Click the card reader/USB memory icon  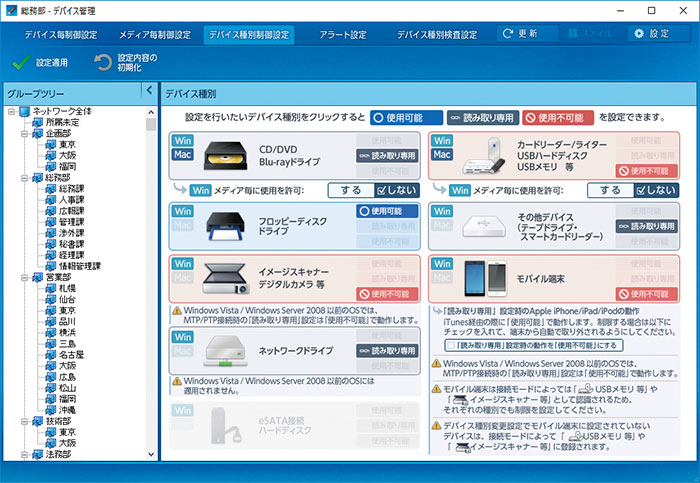(488, 157)
